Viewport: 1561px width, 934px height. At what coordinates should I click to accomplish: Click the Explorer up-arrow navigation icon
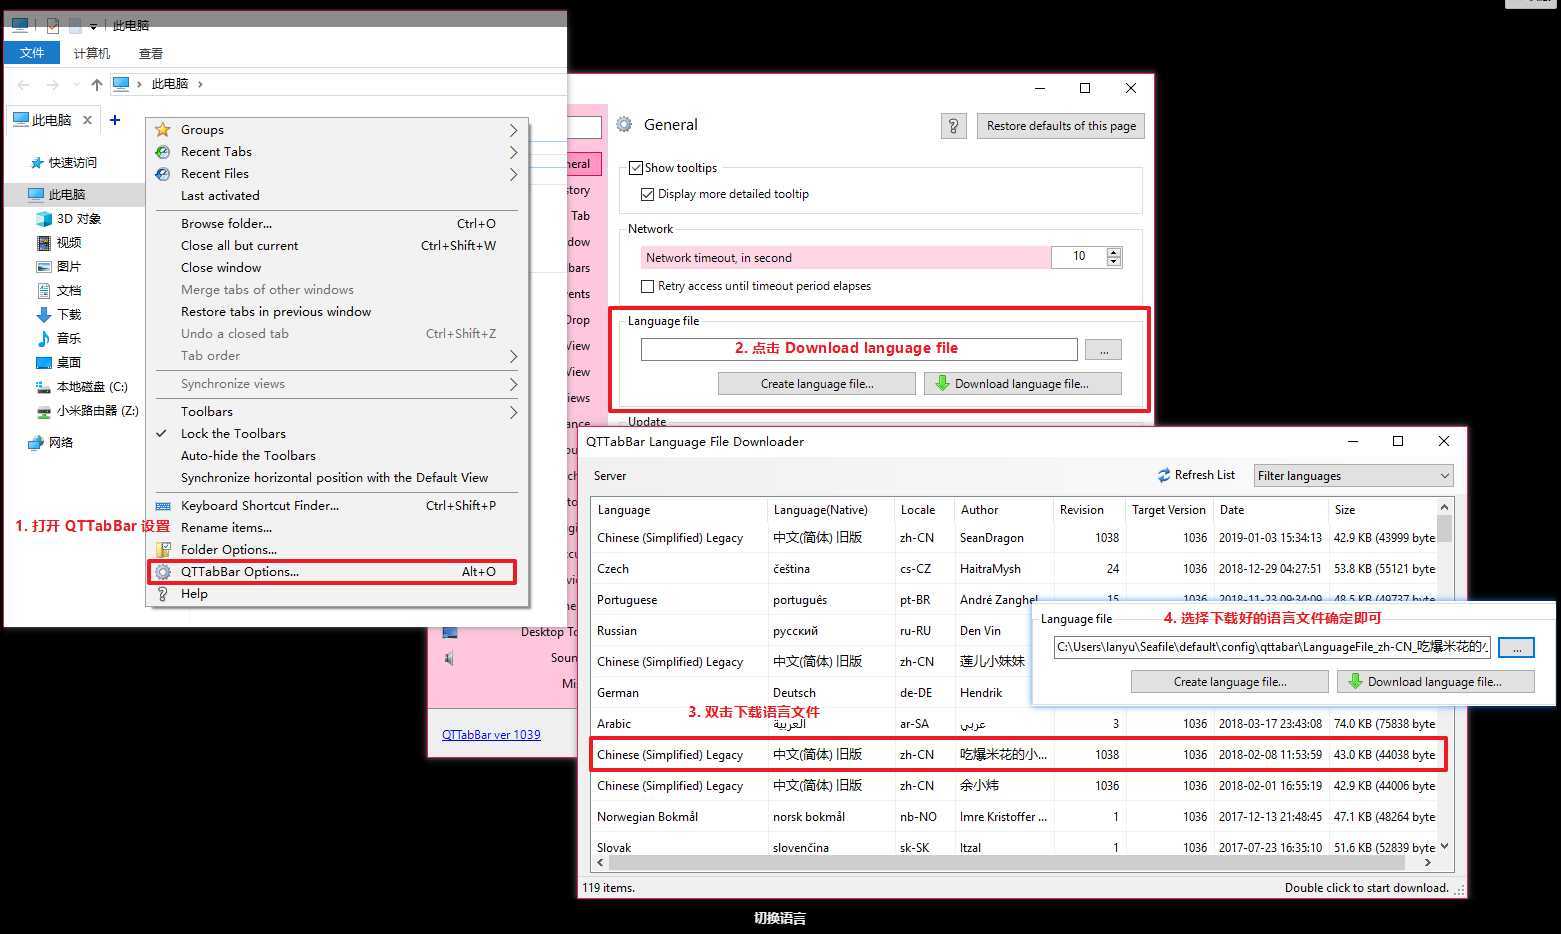coord(96,84)
